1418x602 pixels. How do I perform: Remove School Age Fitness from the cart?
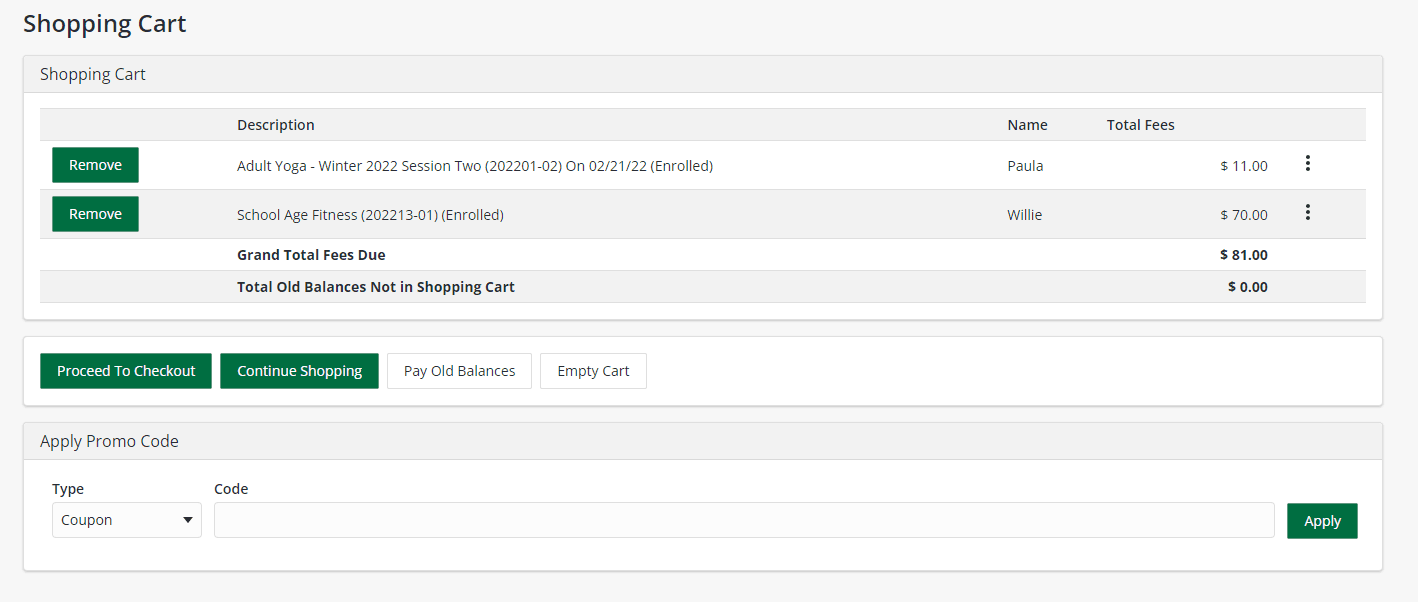tap(95, 214)
